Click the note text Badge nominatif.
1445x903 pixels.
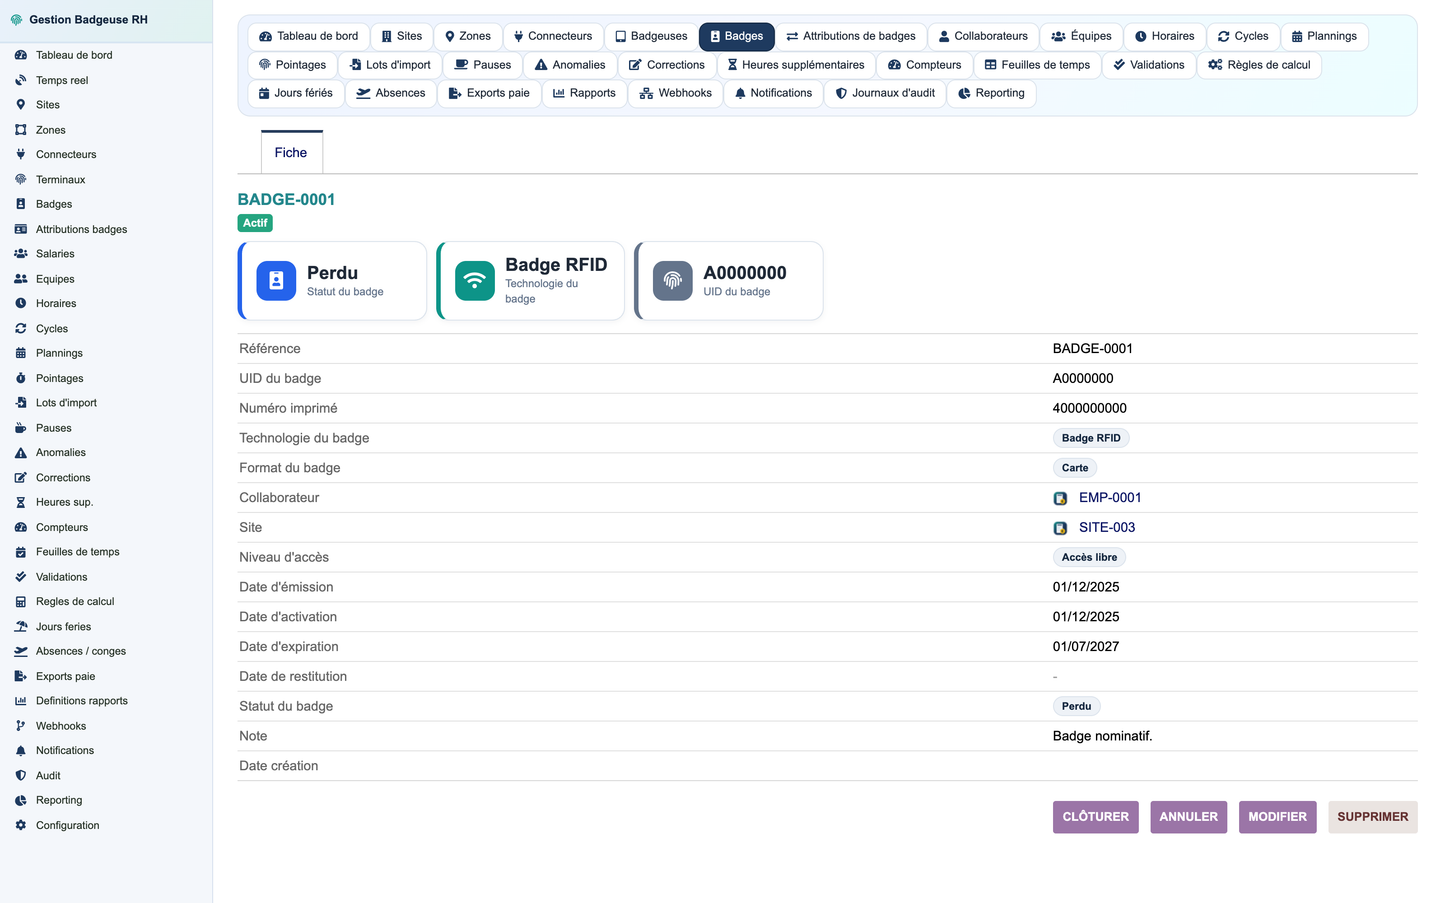click(x=1102, y=736)
